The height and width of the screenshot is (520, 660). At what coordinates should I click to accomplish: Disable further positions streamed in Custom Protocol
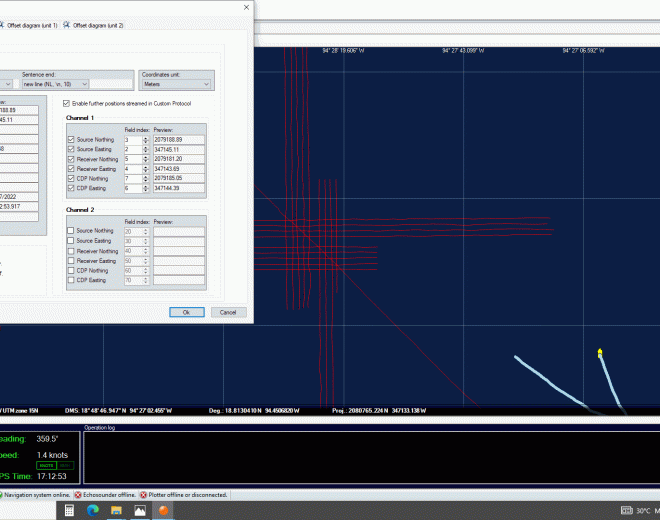(67, 103)
